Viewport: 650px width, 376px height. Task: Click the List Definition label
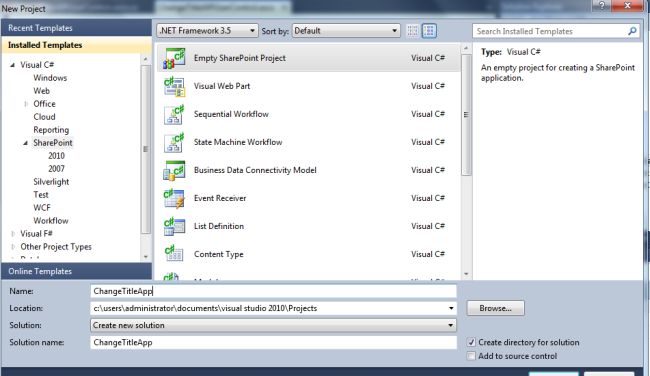(218, 226)
